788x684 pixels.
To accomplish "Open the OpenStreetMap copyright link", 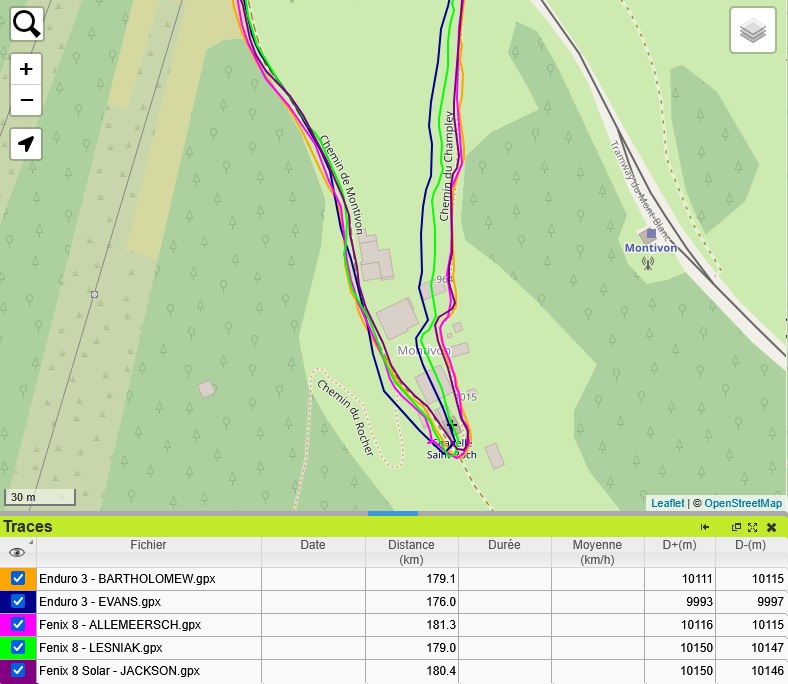I will [743, 503].
